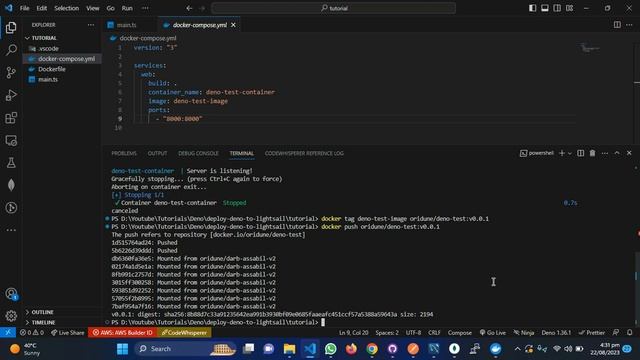Show more menu bar items ellipsis
The height and width of the screenshot is (360, 640).
pyautogui.click(x=145, y=8)
